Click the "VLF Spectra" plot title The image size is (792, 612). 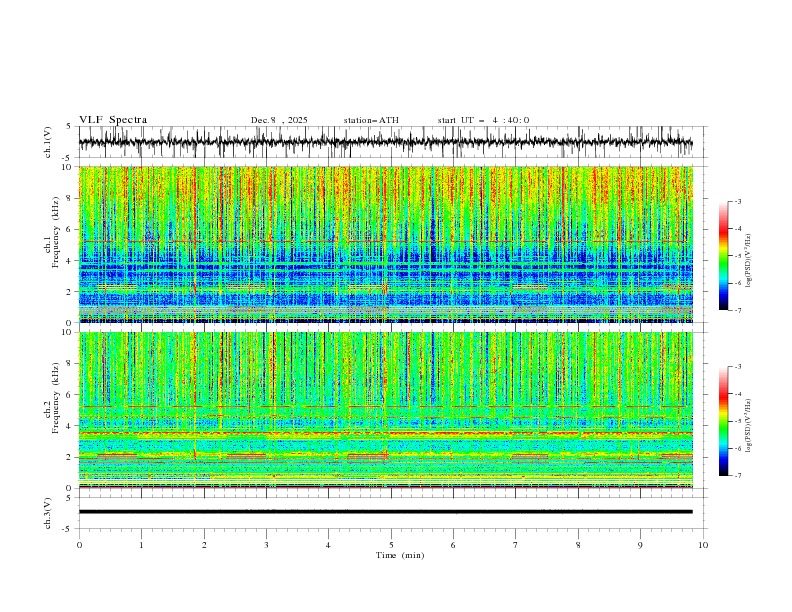113,120
